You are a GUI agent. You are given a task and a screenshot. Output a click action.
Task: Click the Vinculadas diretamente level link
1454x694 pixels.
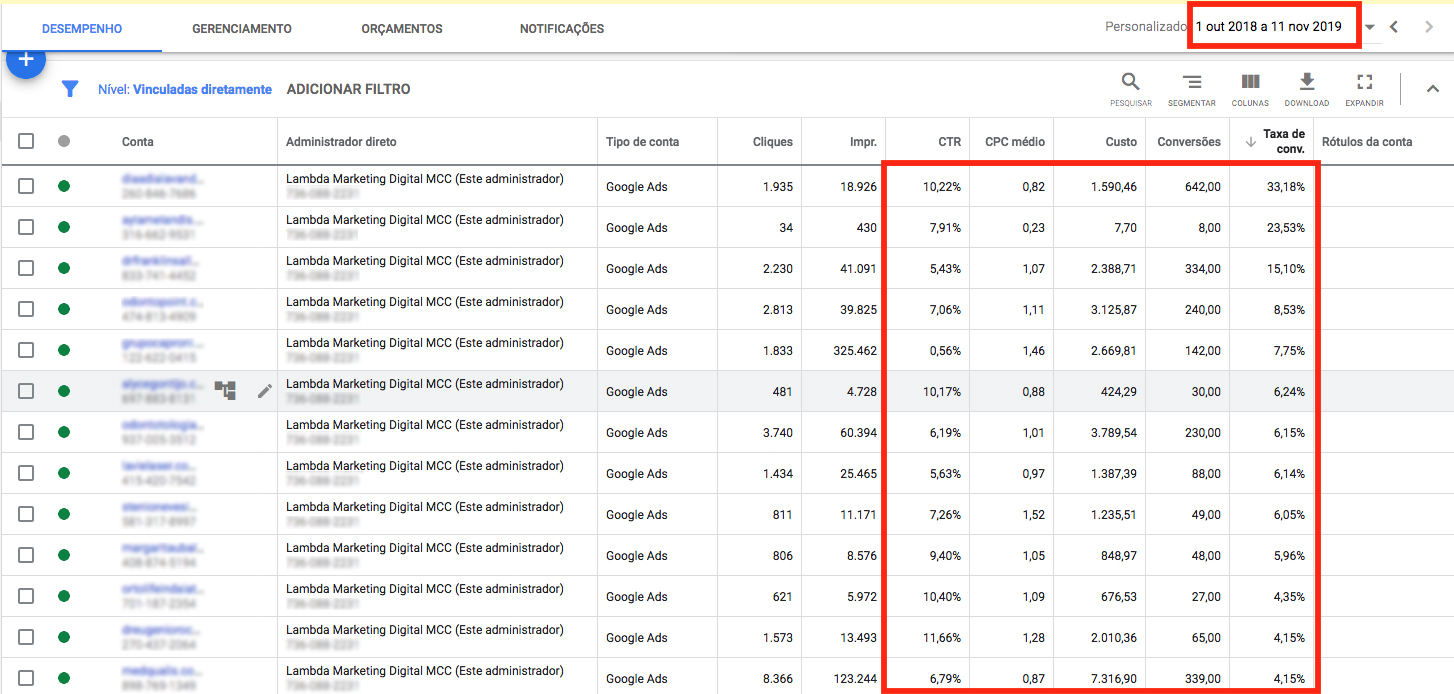(202, 89)
